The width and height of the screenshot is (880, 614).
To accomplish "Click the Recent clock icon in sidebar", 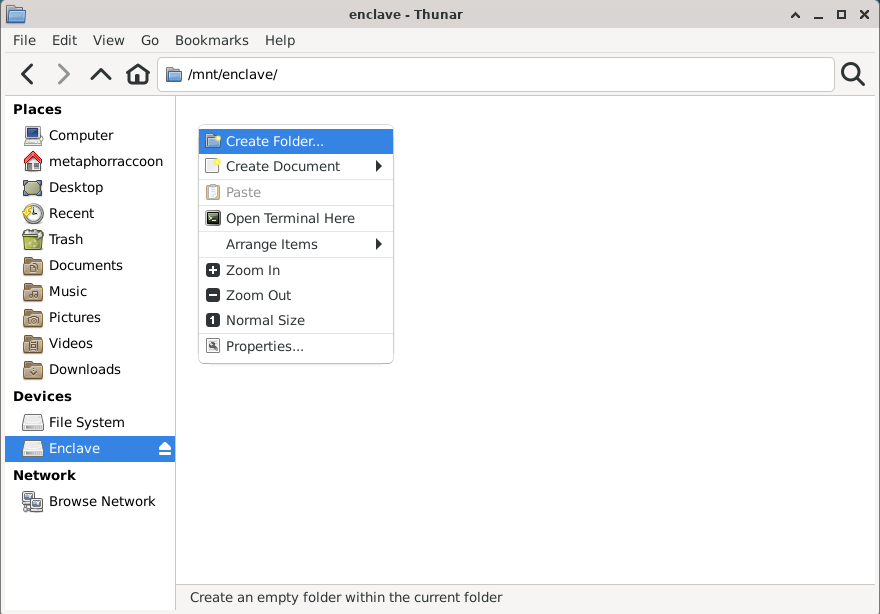I will pyautogui.click(x=33, y=214).
